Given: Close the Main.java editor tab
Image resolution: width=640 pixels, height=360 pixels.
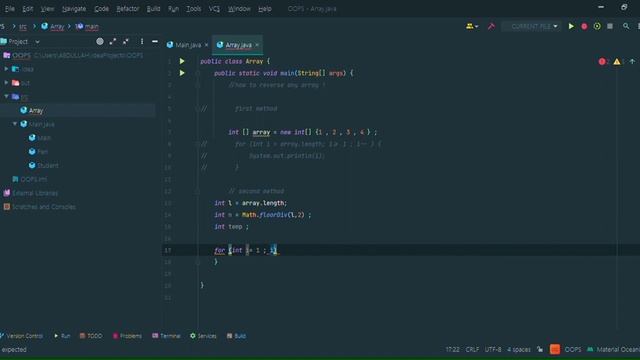Looking at the screenshot, I should (207, 45).
